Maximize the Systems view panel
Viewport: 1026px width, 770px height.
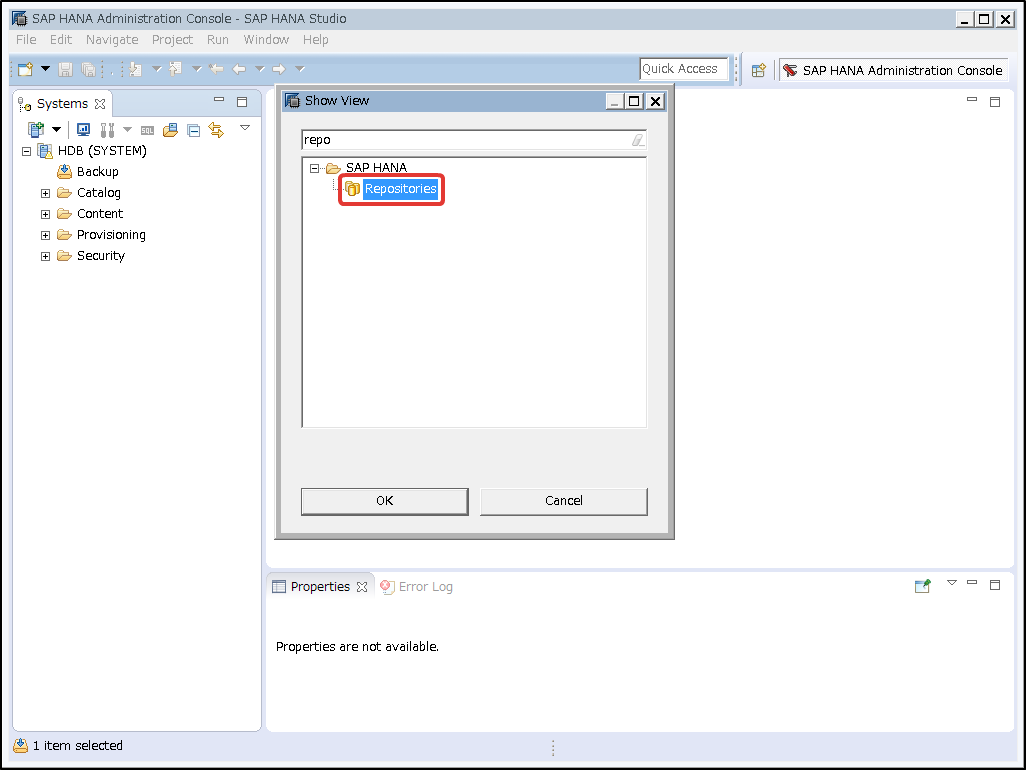[x=242, y=101]
